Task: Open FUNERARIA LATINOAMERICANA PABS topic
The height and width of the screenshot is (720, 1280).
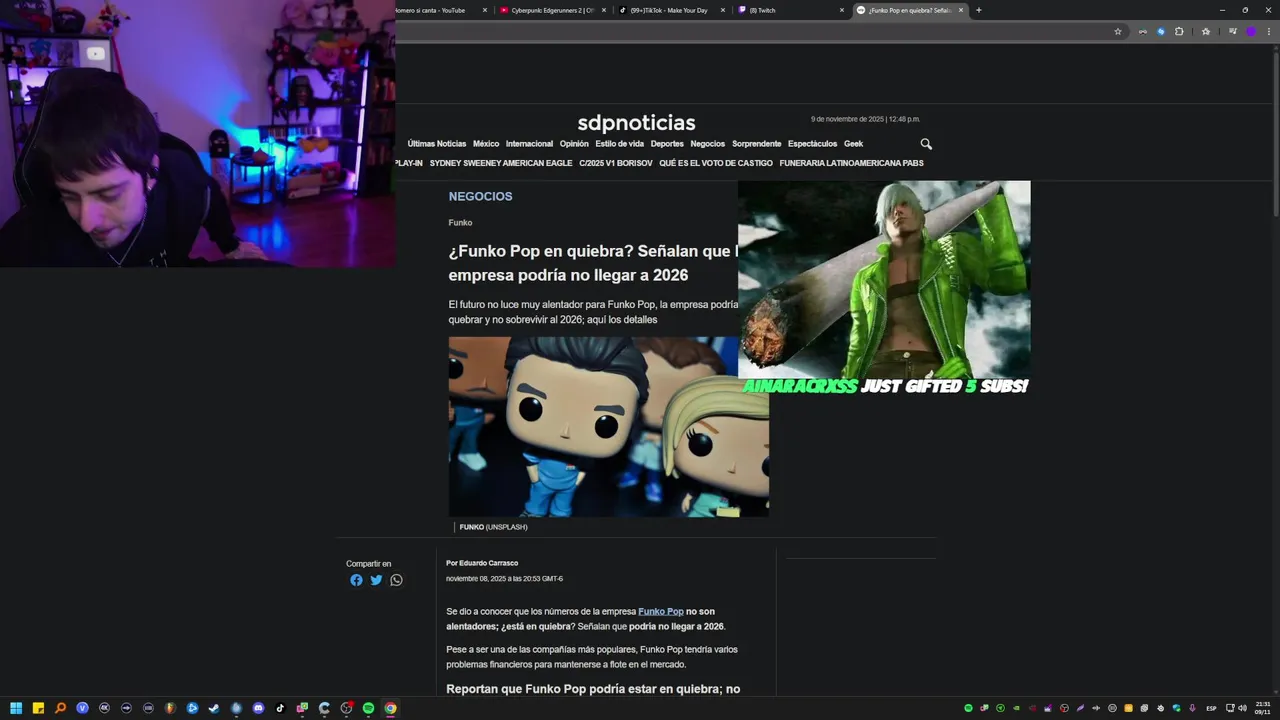Action: point(852,163)
